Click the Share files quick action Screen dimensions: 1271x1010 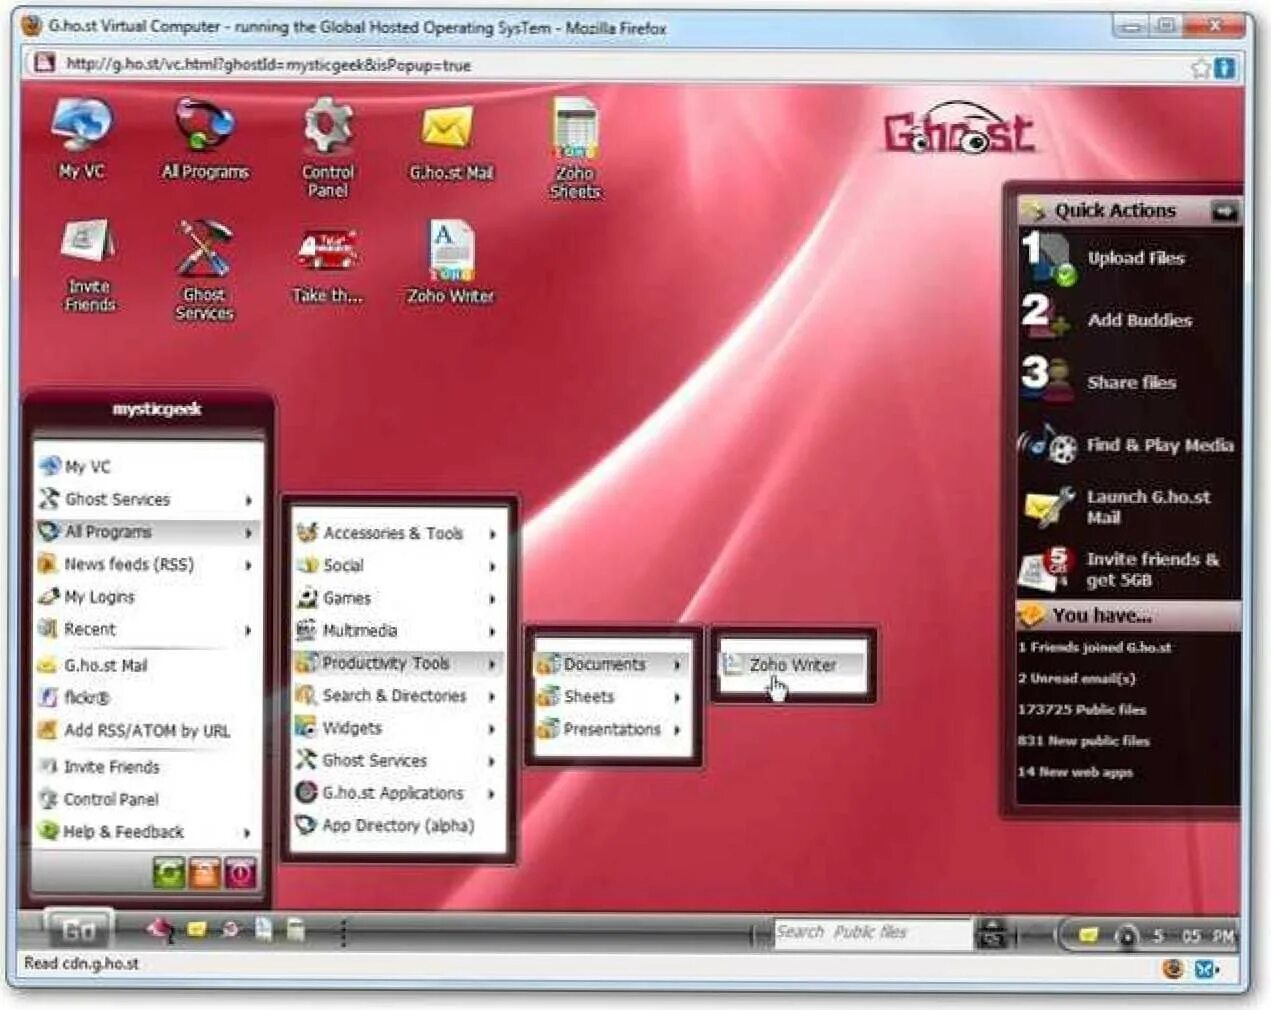(x=1099, y=381)
